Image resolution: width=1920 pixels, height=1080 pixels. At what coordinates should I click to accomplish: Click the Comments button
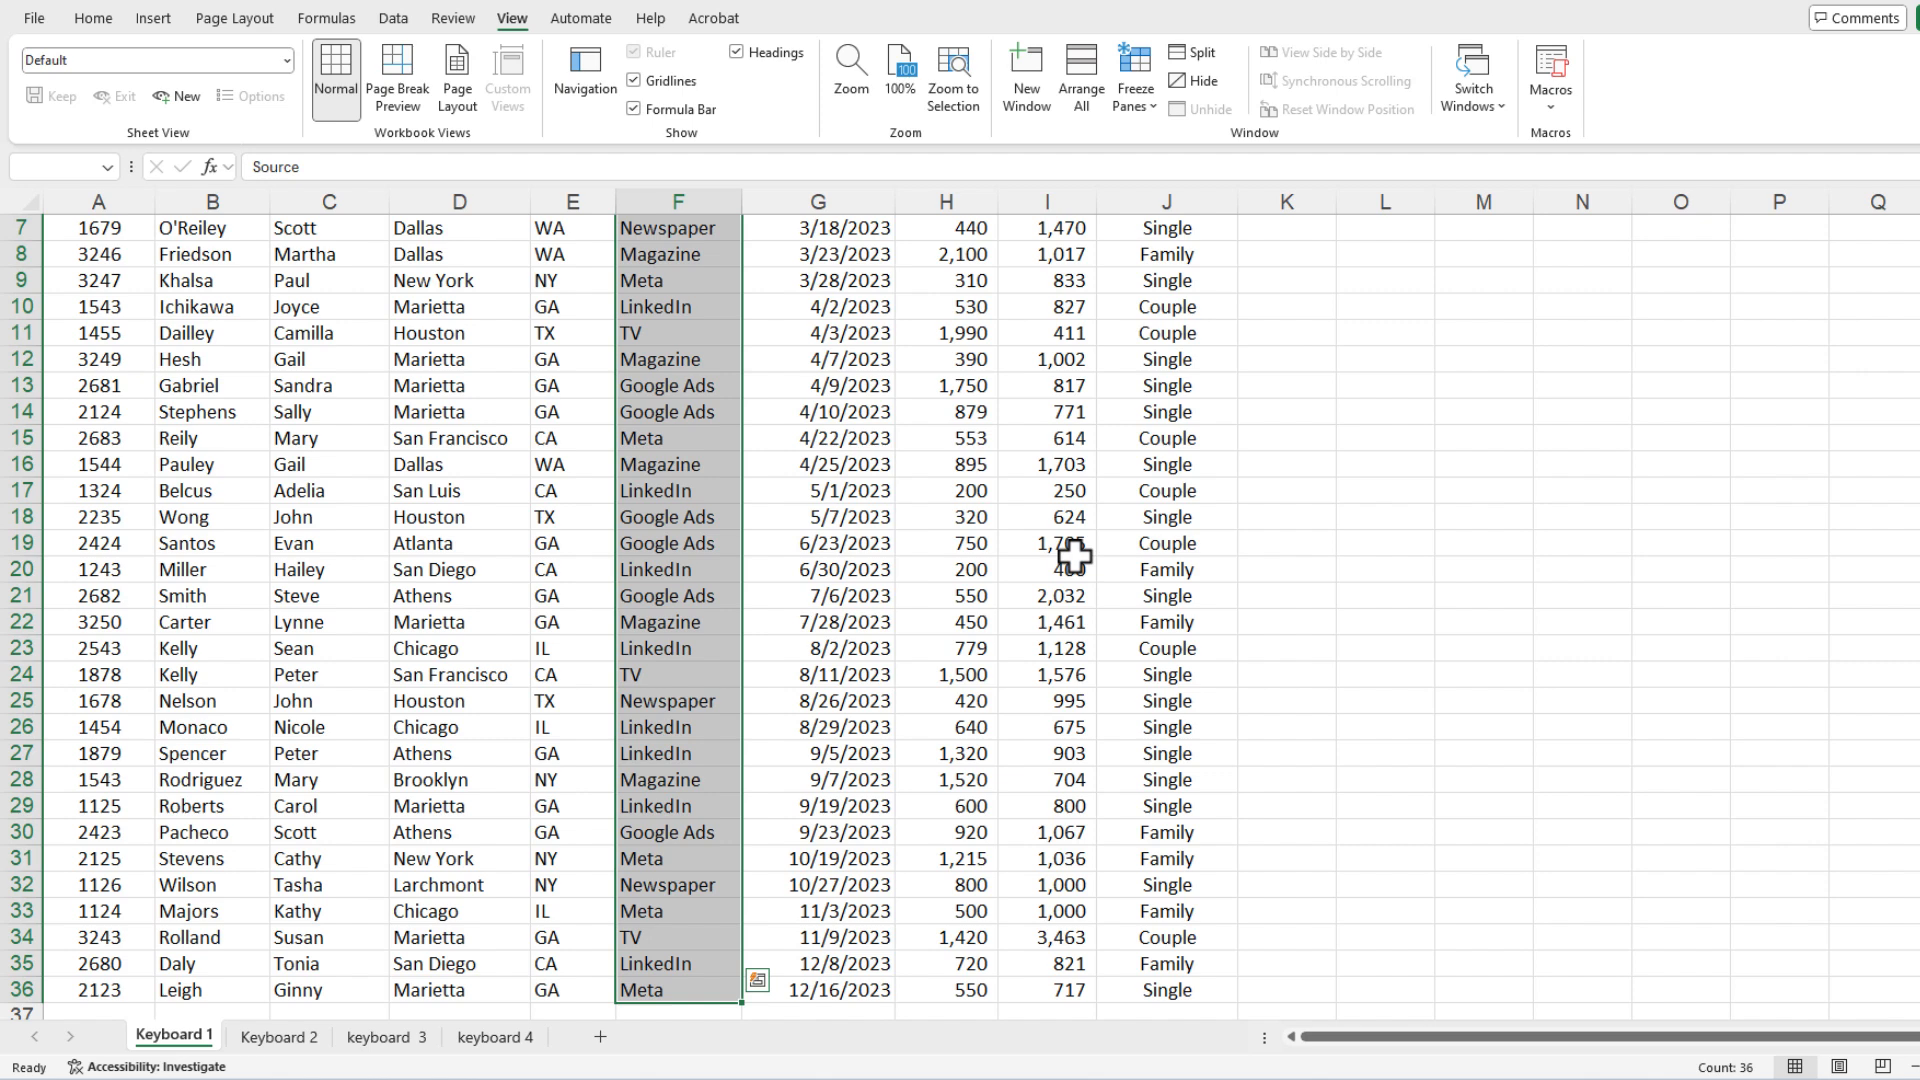1856,18
